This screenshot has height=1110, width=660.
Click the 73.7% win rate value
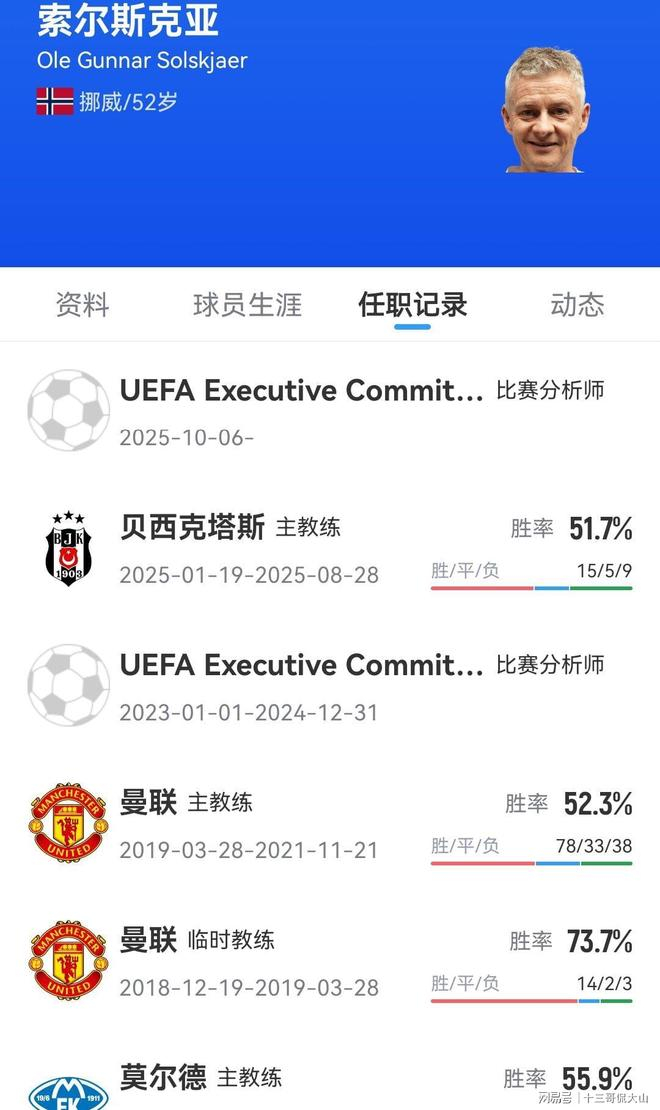[599, 941]
